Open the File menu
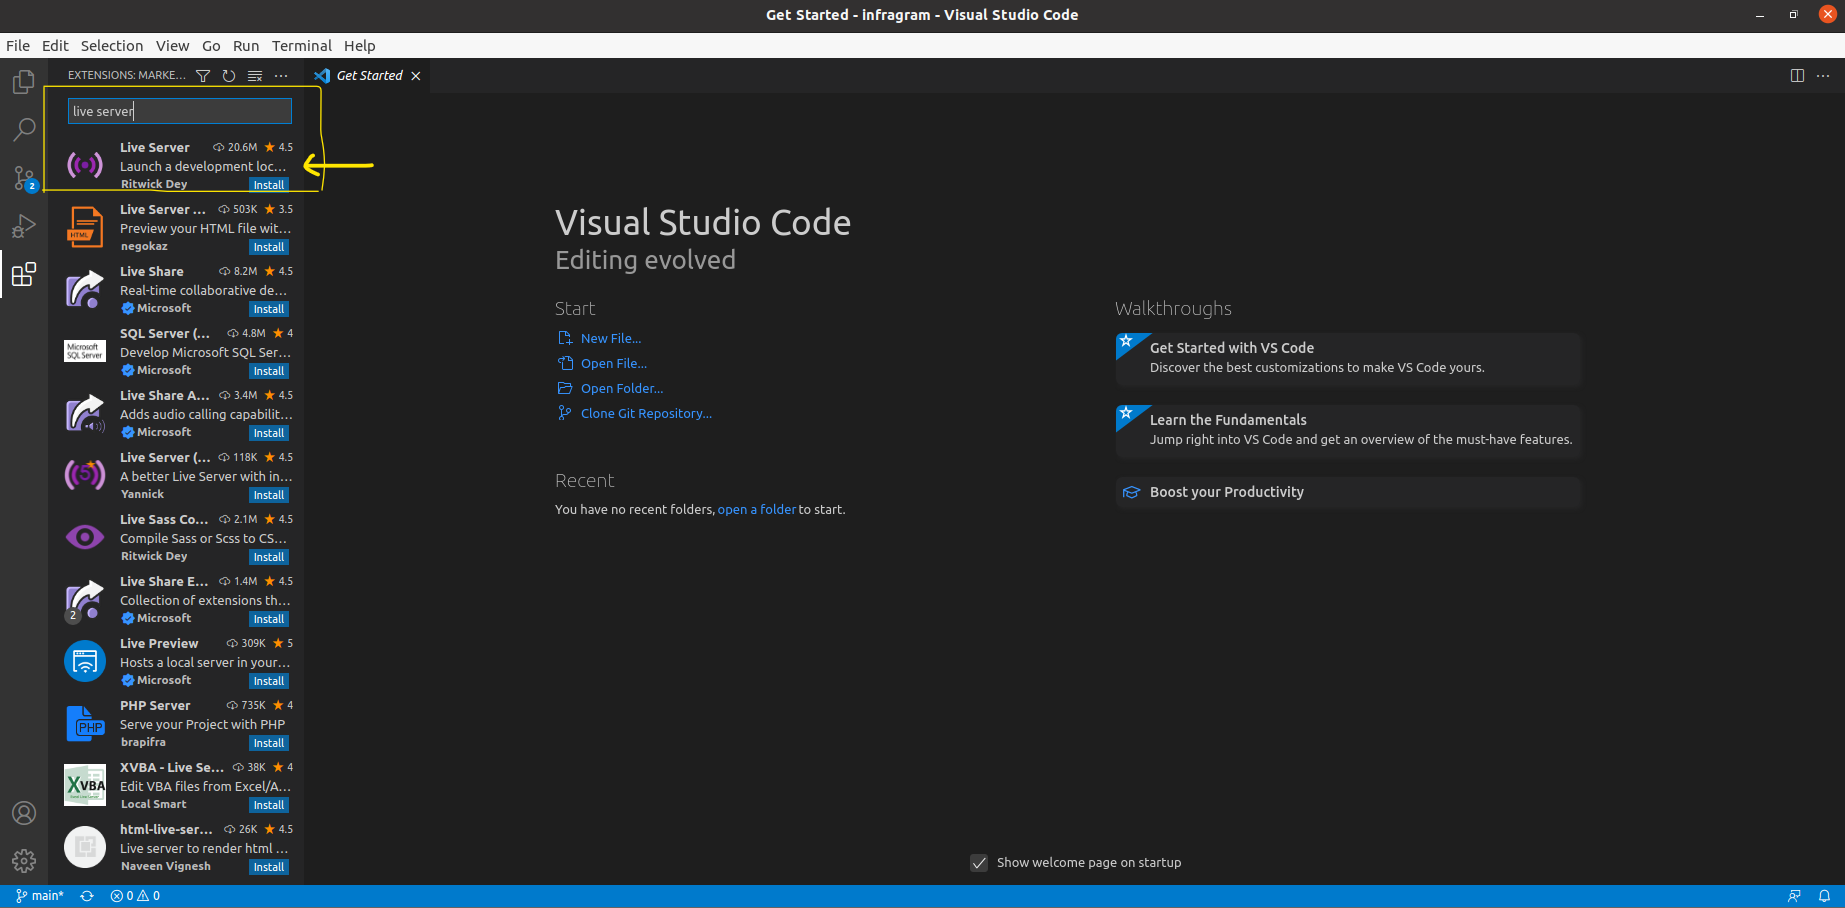The width and height of the screenshot is (1845, 908). (x=18, y=46)
